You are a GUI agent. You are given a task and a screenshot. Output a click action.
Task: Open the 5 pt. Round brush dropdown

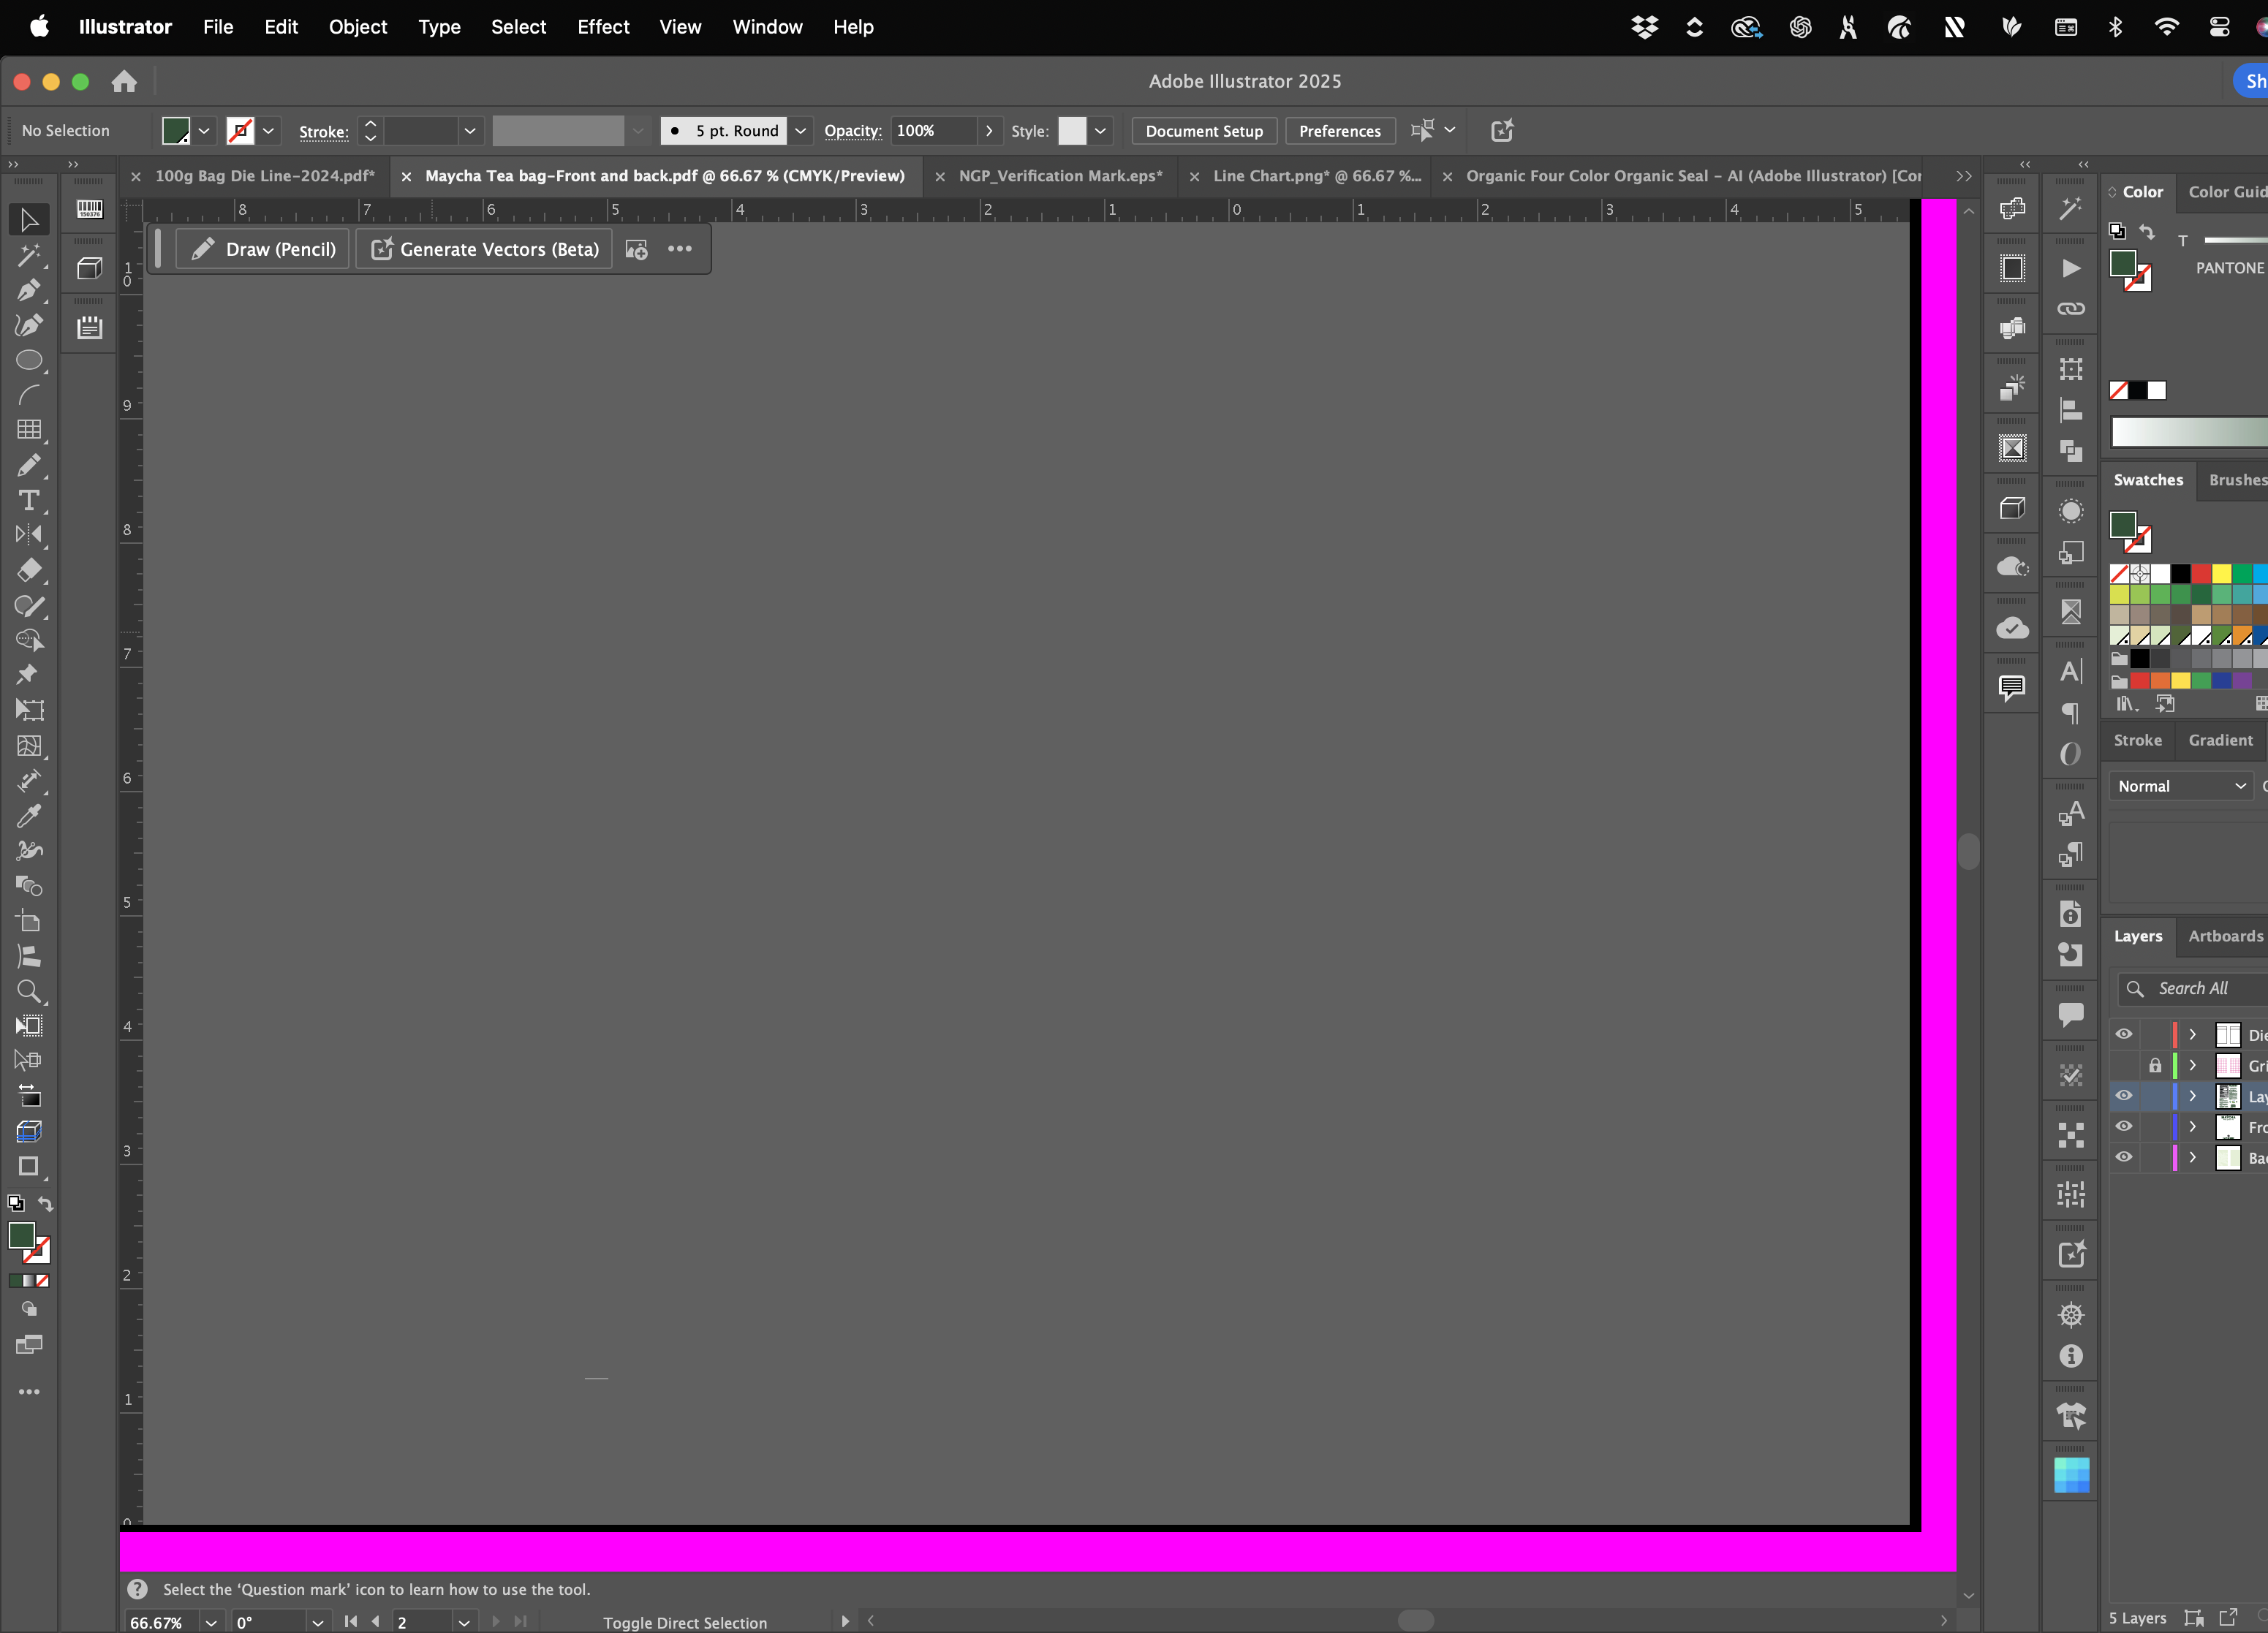(x=800, y=130)
